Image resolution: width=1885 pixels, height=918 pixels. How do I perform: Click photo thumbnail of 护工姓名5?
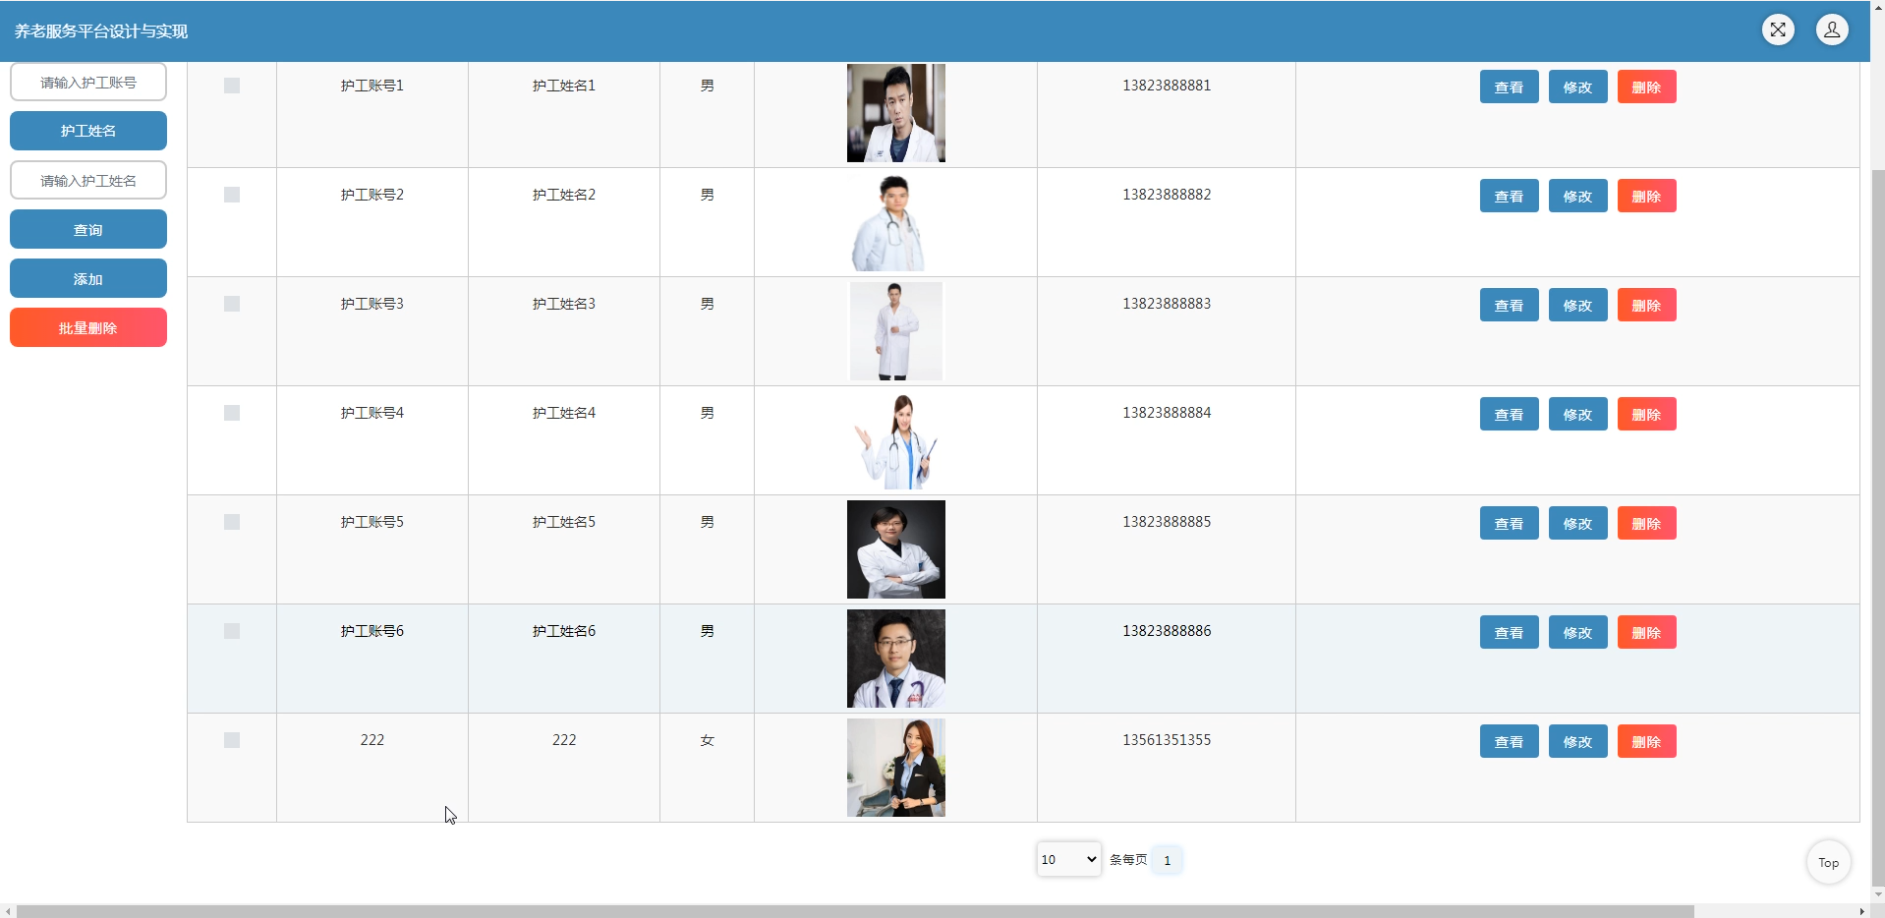[x=896, y=549]
